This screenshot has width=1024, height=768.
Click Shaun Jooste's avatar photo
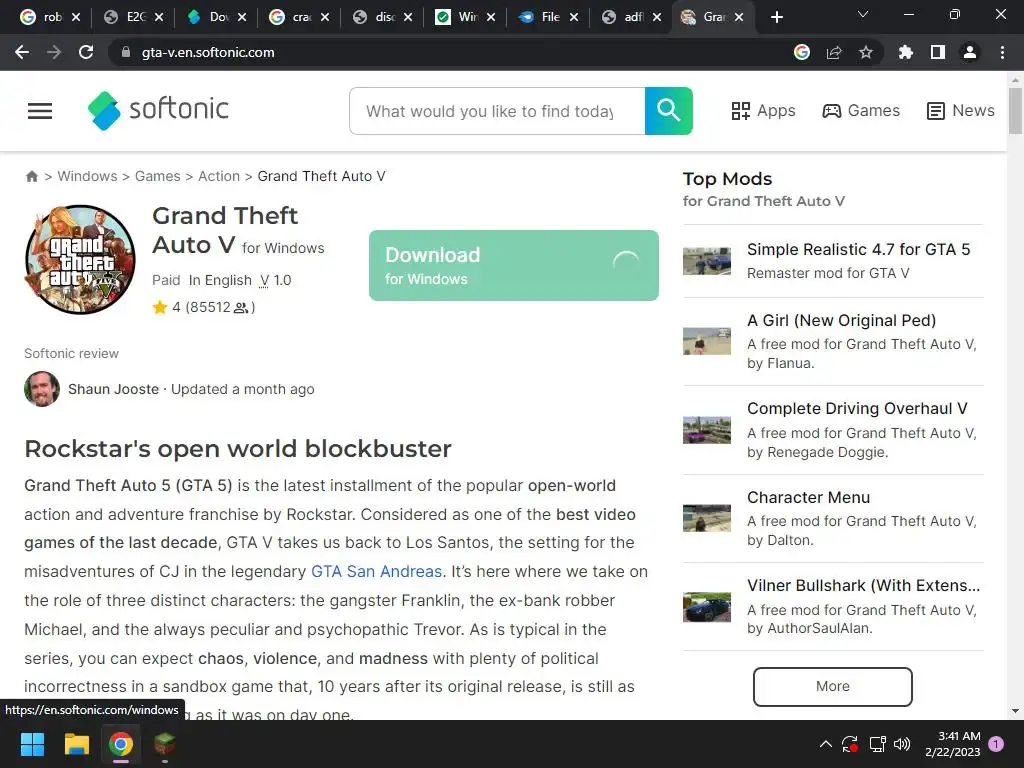point(42,389)
